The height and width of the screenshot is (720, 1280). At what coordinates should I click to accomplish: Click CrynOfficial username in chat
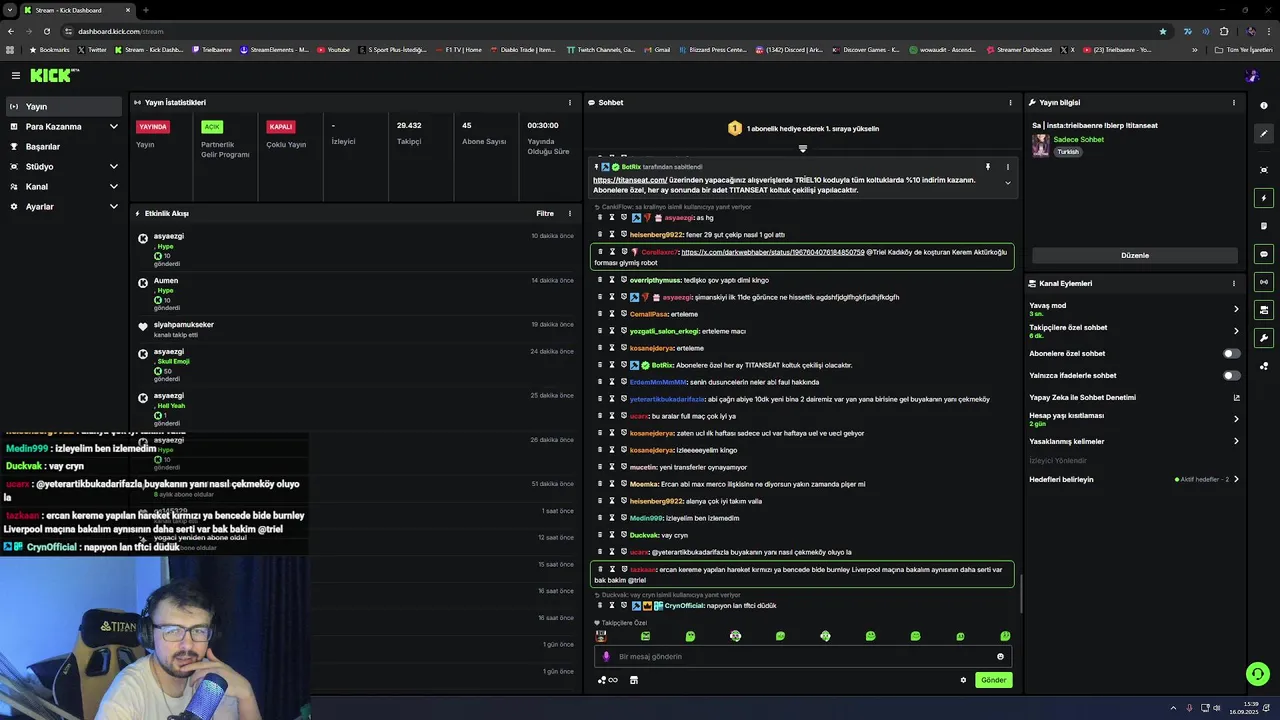(685, 606)
